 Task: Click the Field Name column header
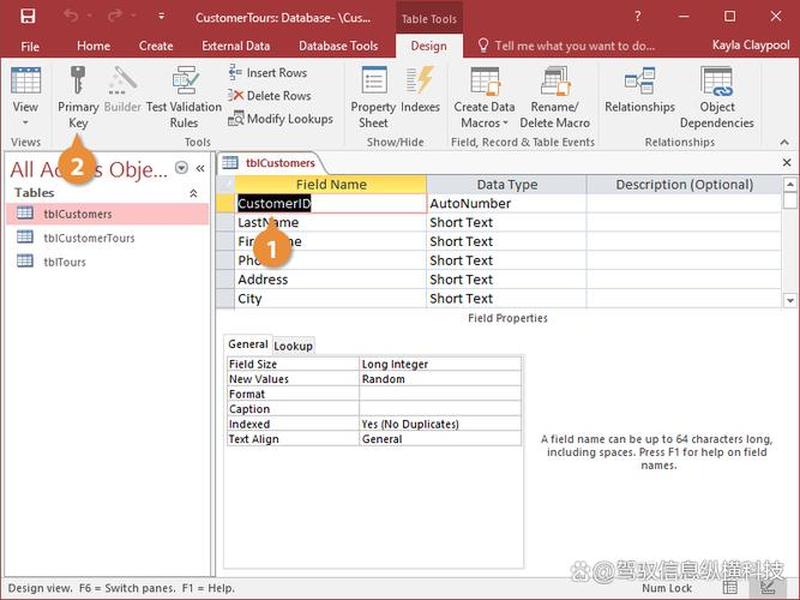click(331, 184)
